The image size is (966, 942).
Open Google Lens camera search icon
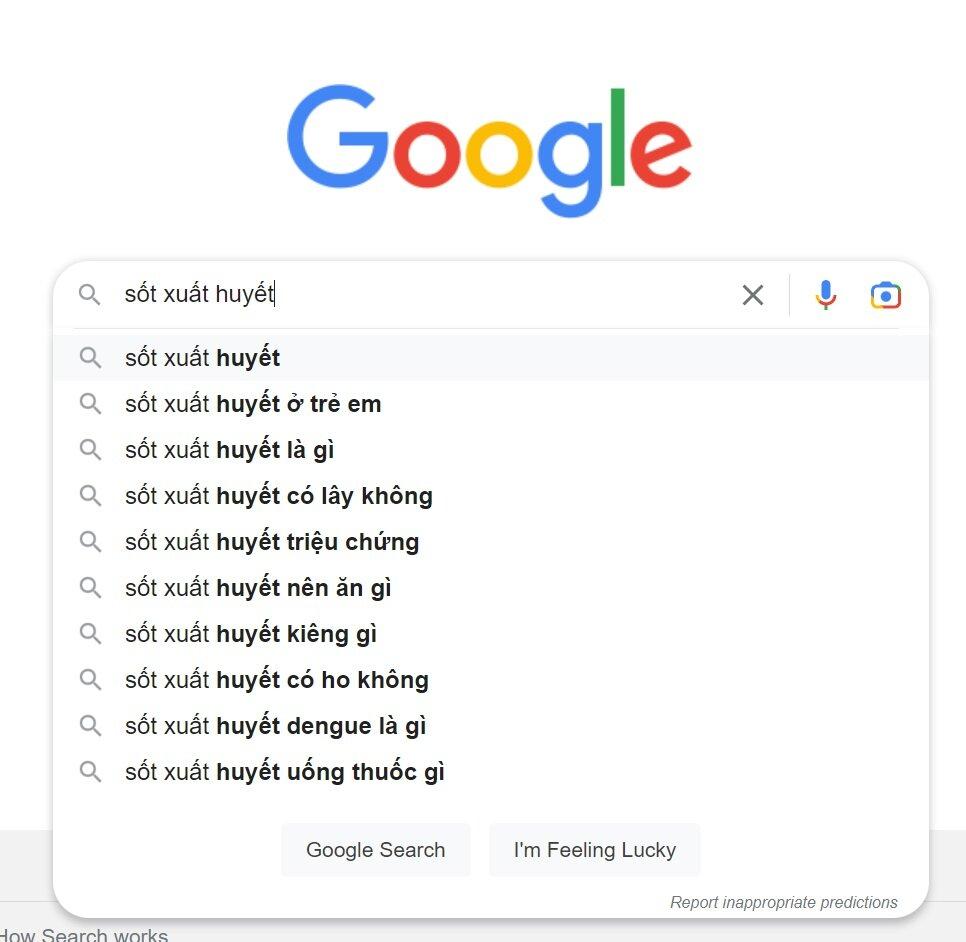tap(885, 295)
